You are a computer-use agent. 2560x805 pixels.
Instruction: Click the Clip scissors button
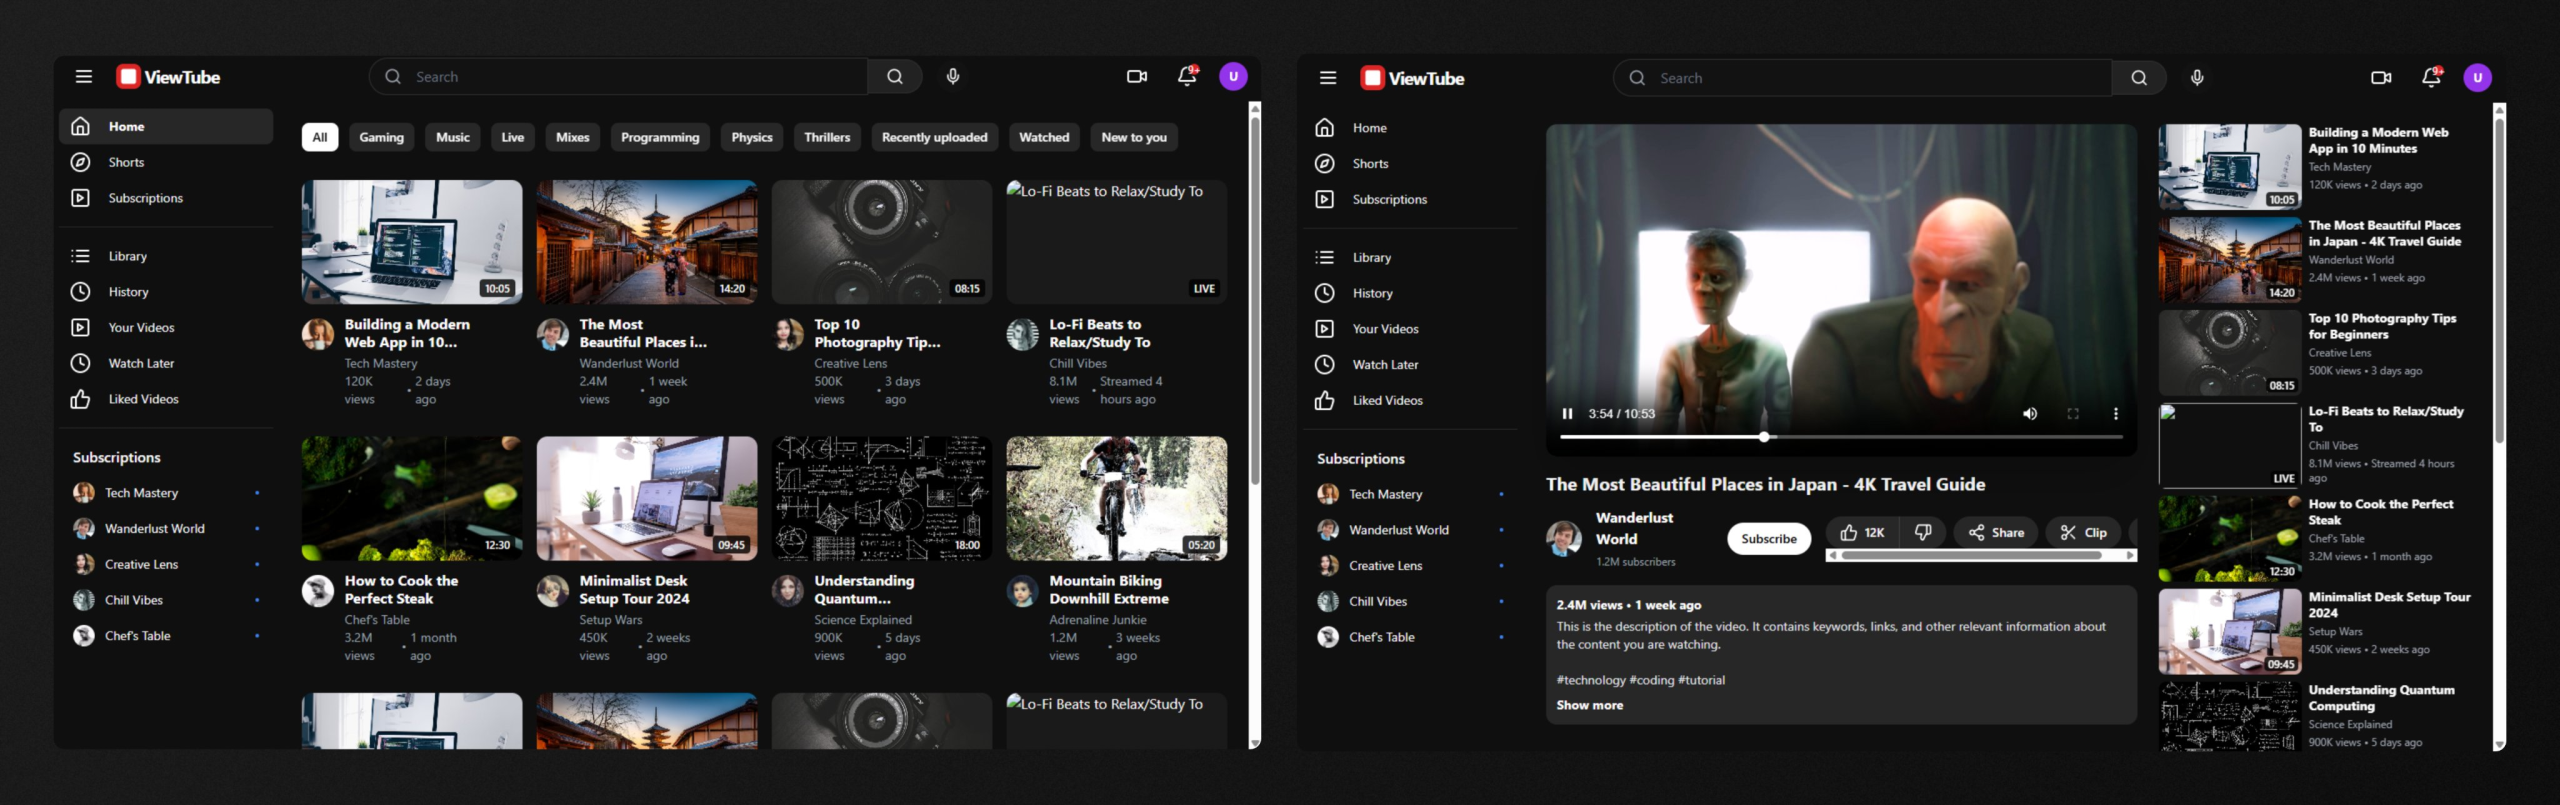2083,533
